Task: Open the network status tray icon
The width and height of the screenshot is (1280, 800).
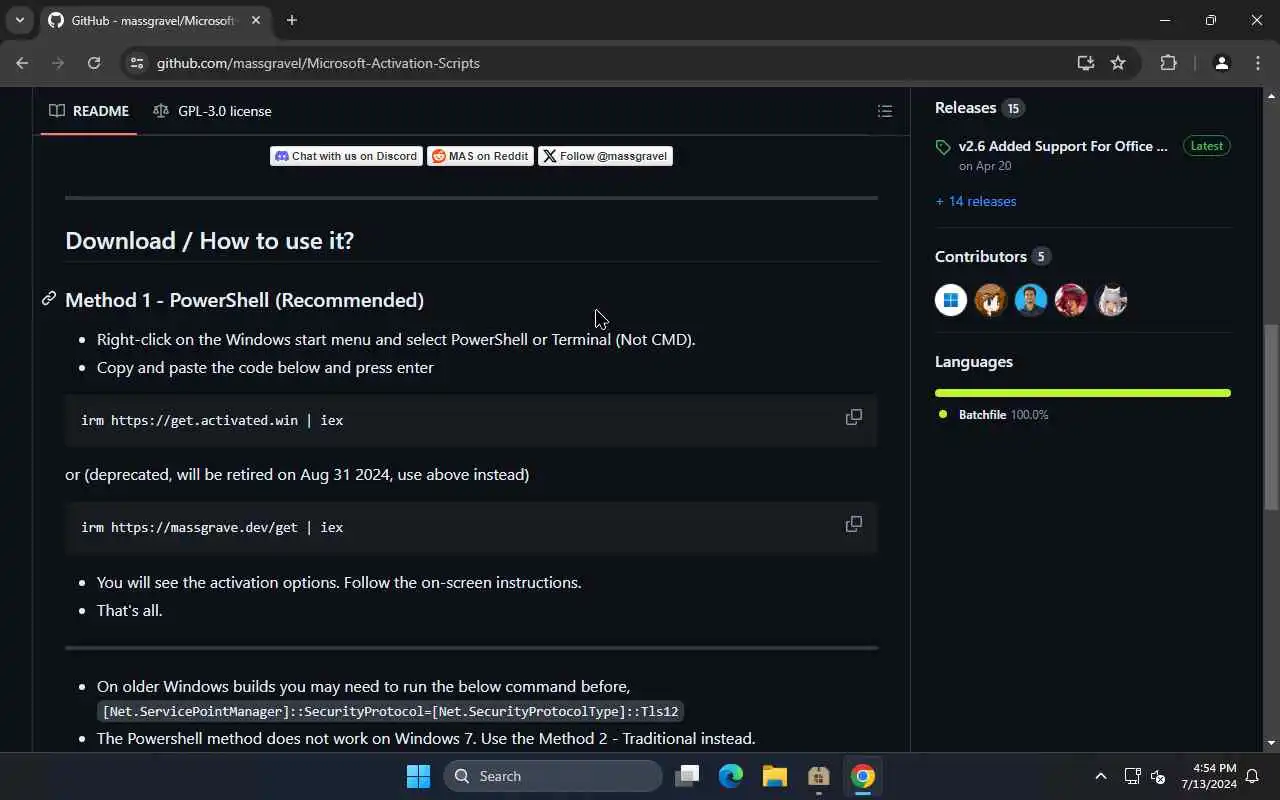Action: pyautogui.click(x=1132, y=776)
